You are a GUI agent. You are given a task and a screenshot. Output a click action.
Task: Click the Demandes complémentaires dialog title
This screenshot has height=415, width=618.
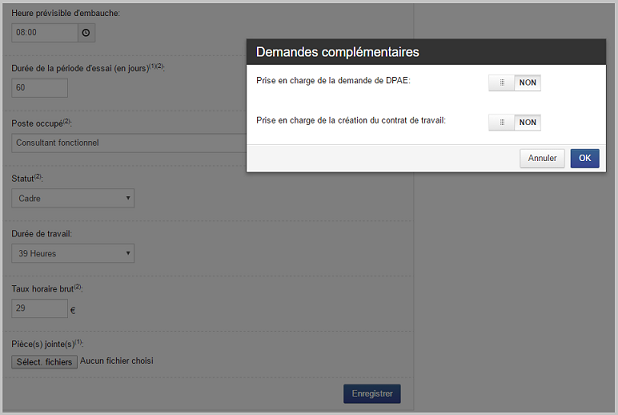(x=337, y=52)
